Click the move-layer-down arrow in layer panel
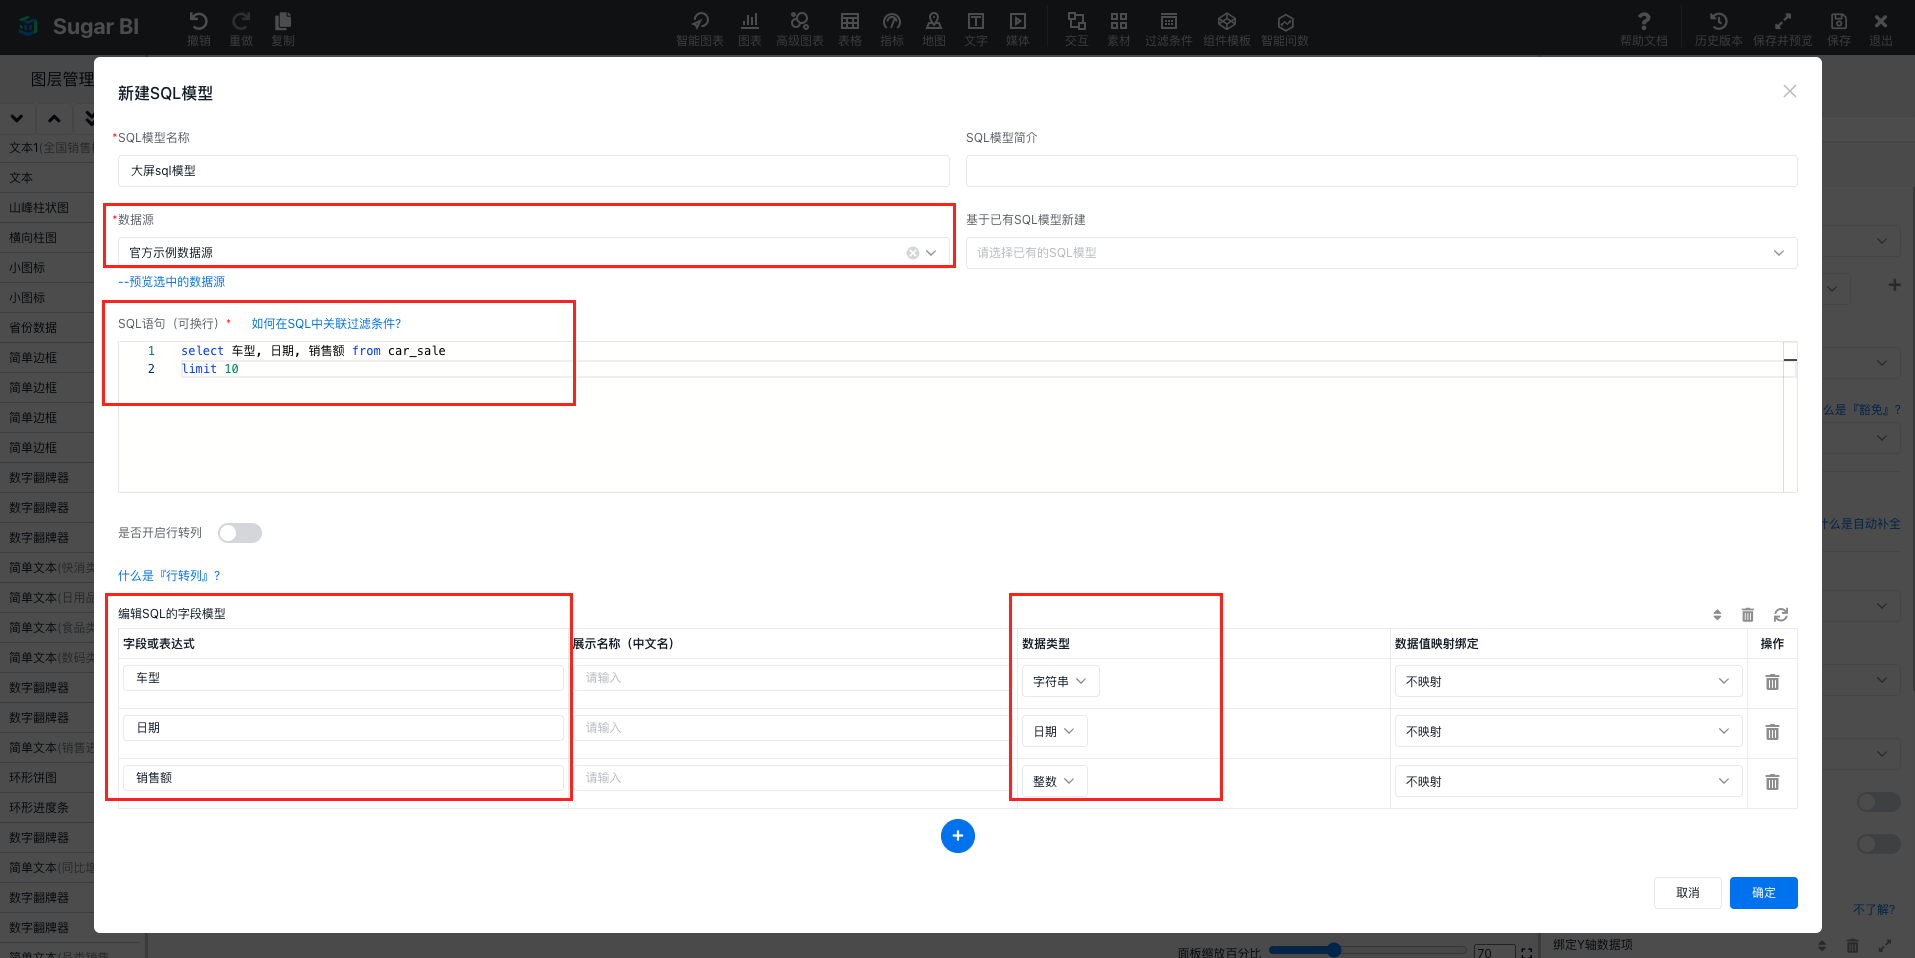This screenshot has height=958, width=1915. (17, 119)
